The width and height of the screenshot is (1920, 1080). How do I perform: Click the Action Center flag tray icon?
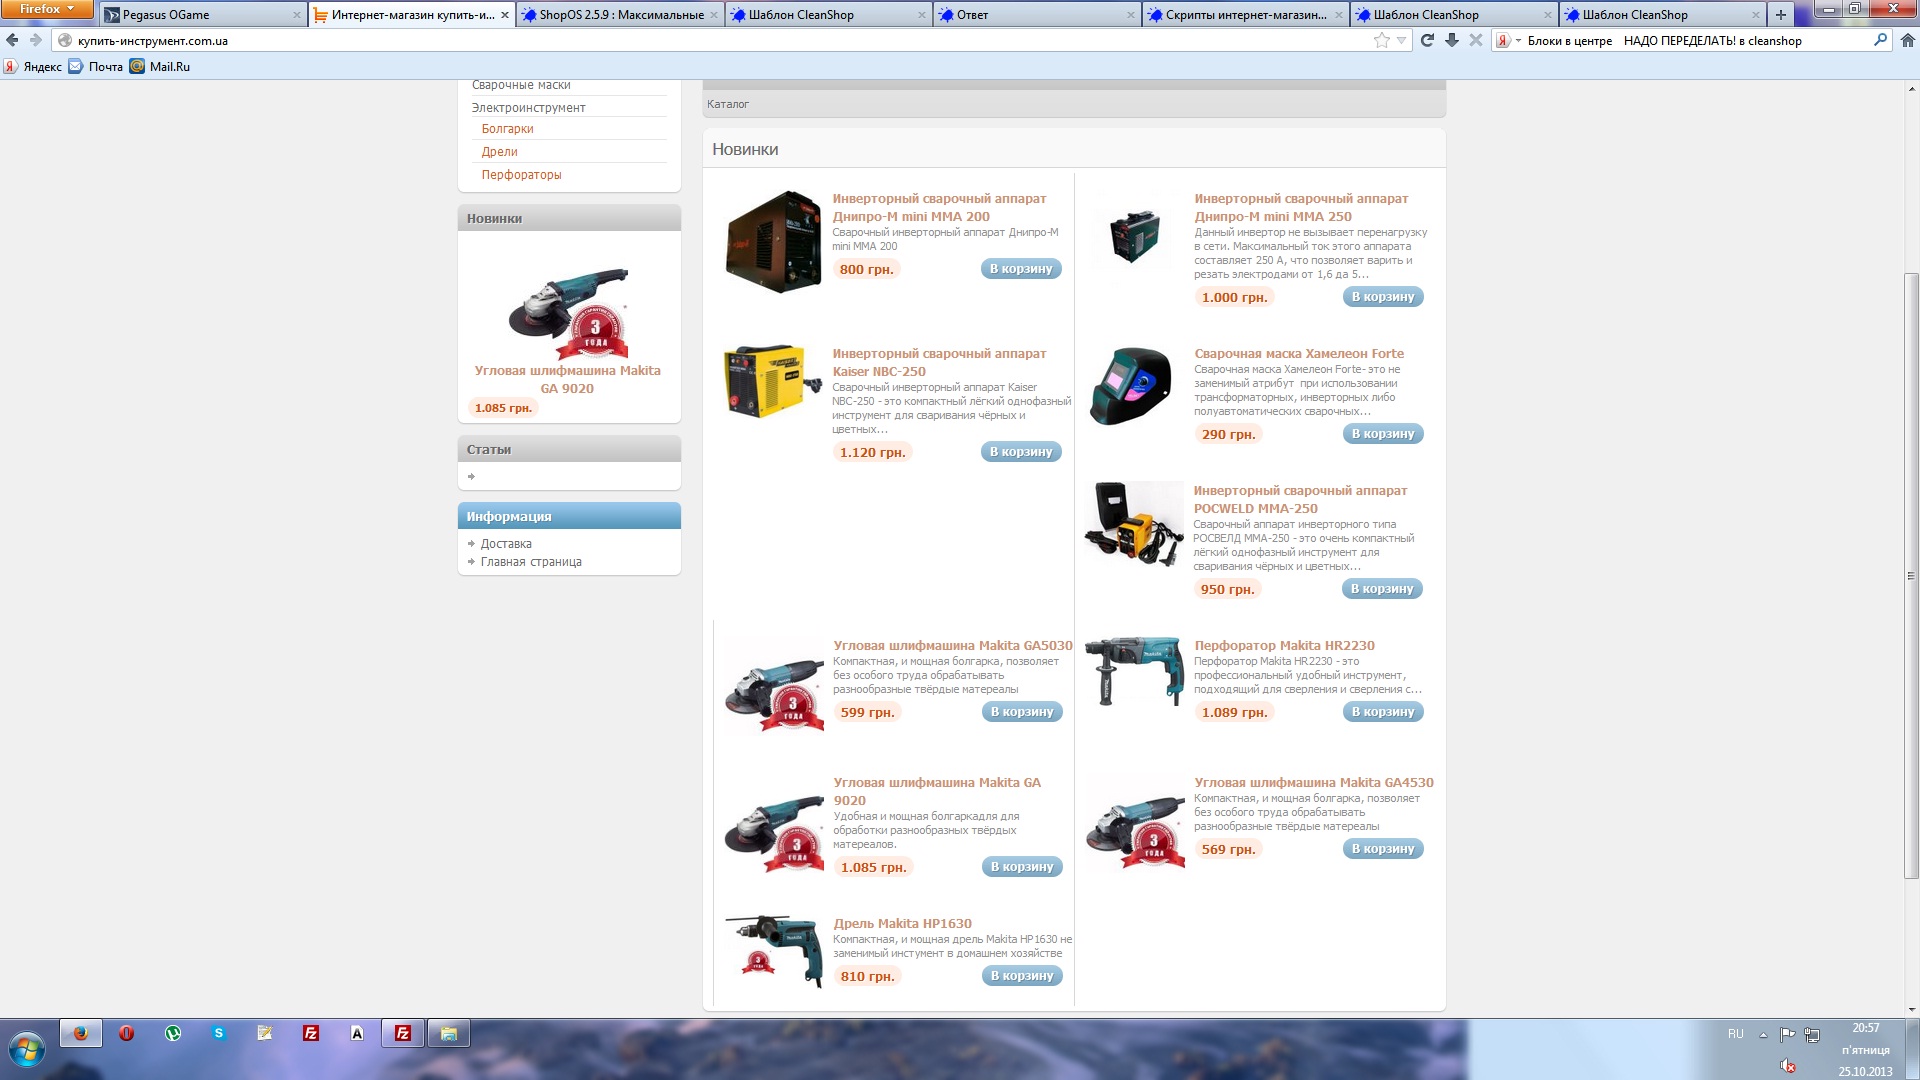(1787, 1034)
